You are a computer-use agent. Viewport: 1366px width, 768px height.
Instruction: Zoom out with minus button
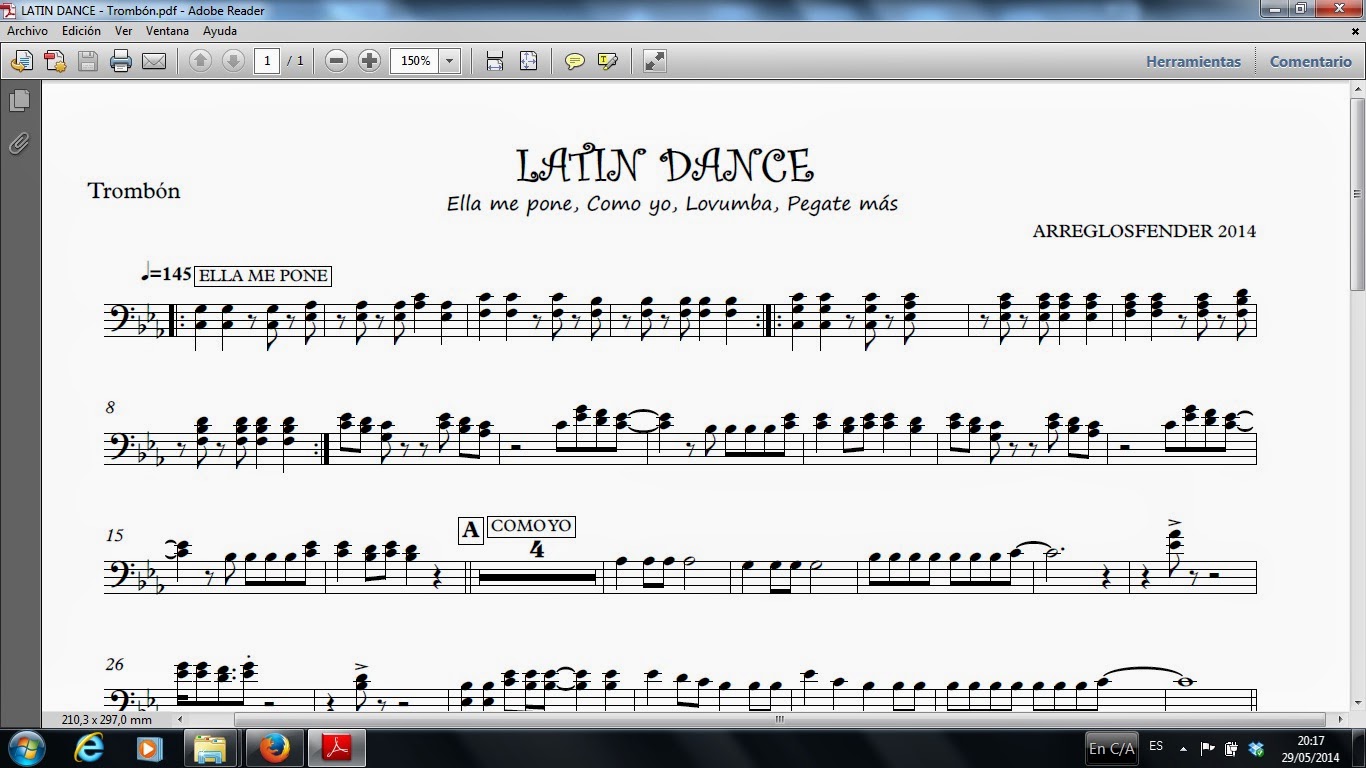(337, 61)
